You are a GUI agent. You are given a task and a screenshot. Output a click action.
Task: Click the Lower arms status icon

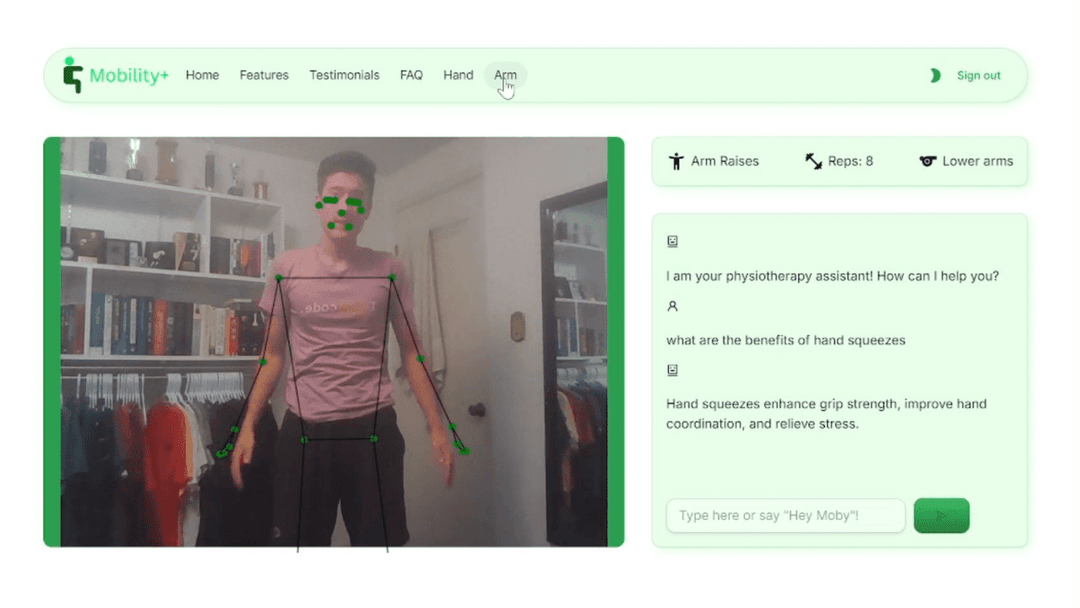tap(928, 161)
